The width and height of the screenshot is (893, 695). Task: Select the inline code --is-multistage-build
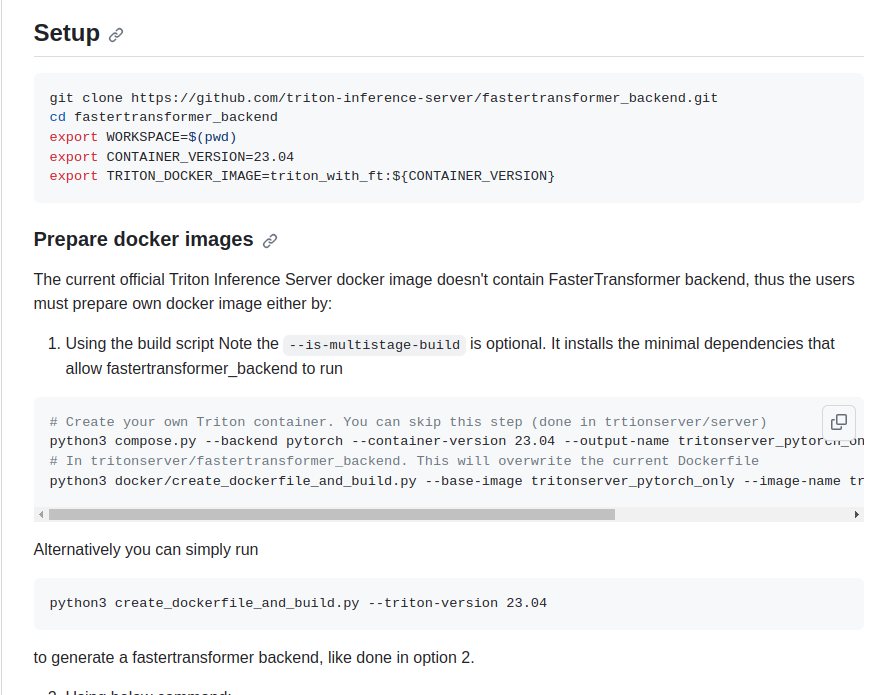point(372,344)
